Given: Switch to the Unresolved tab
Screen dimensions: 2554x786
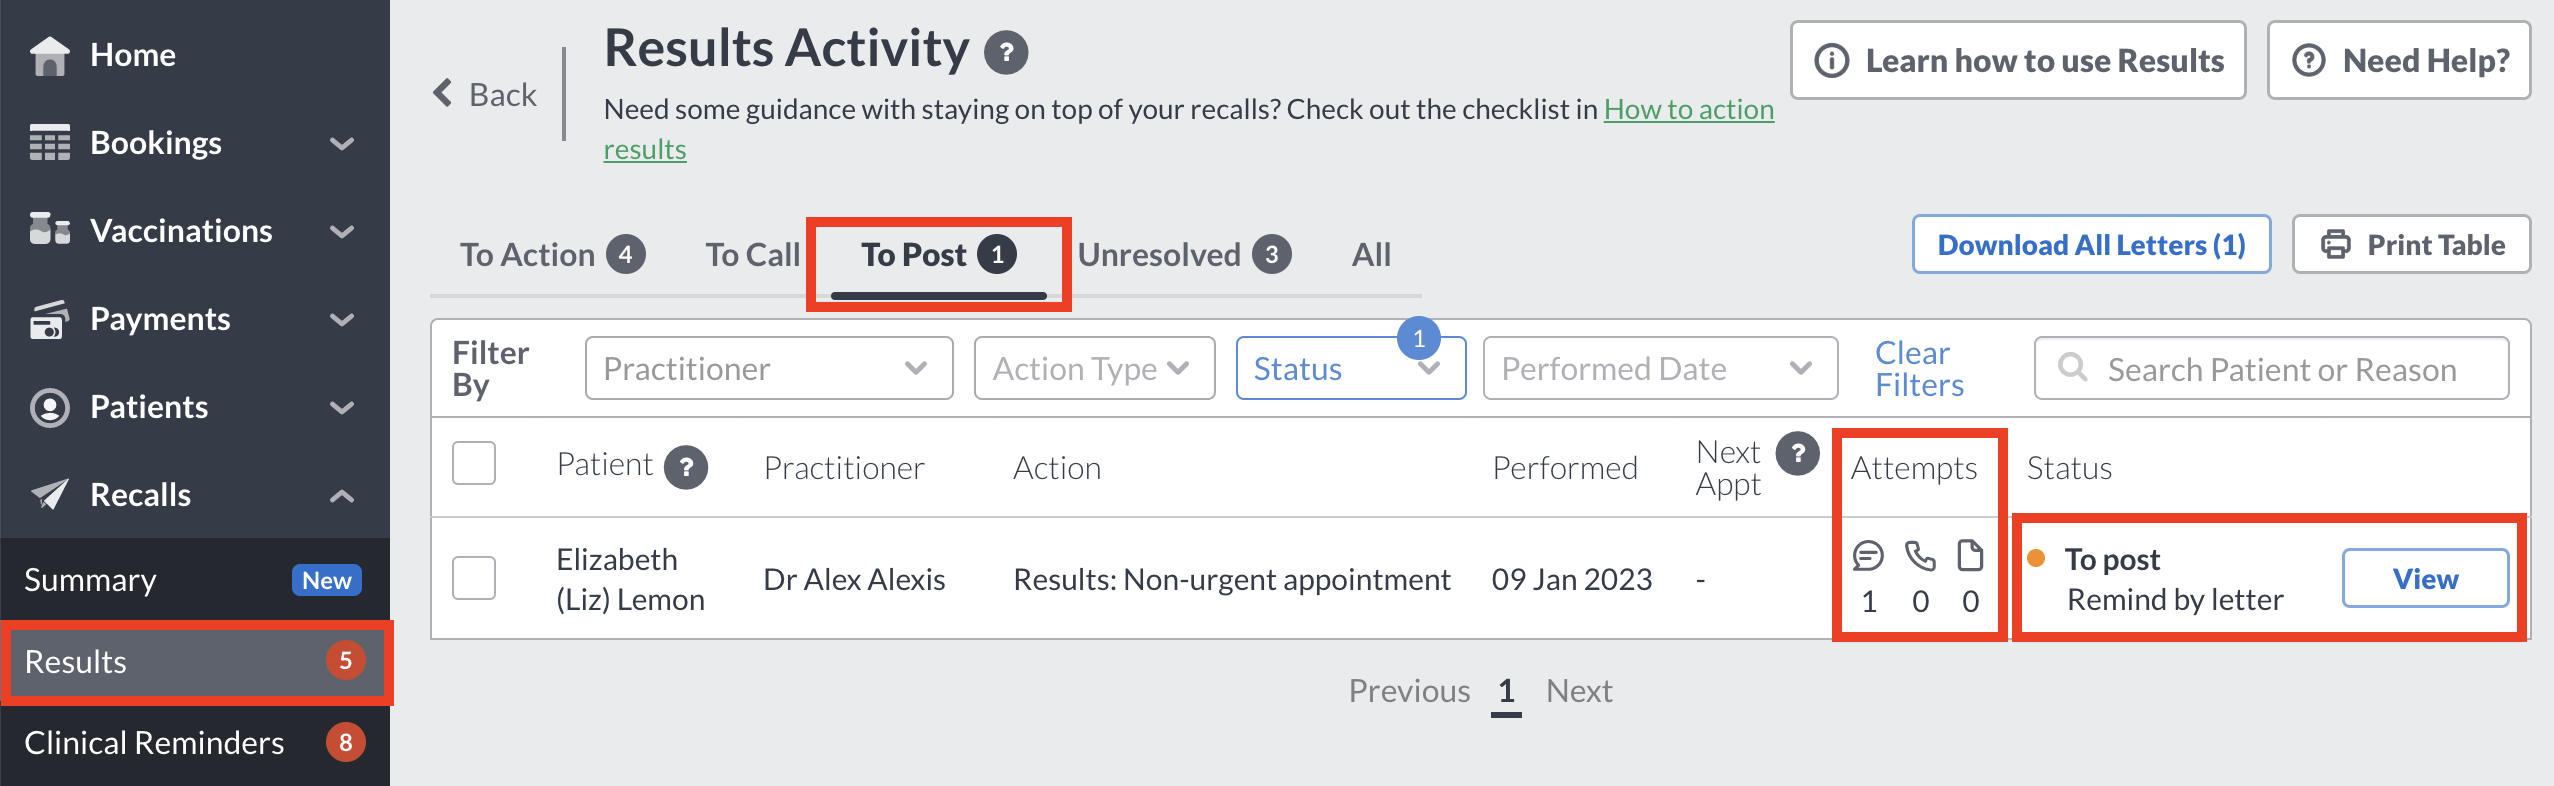Looking at the screenshot, I should (1184, 255).
